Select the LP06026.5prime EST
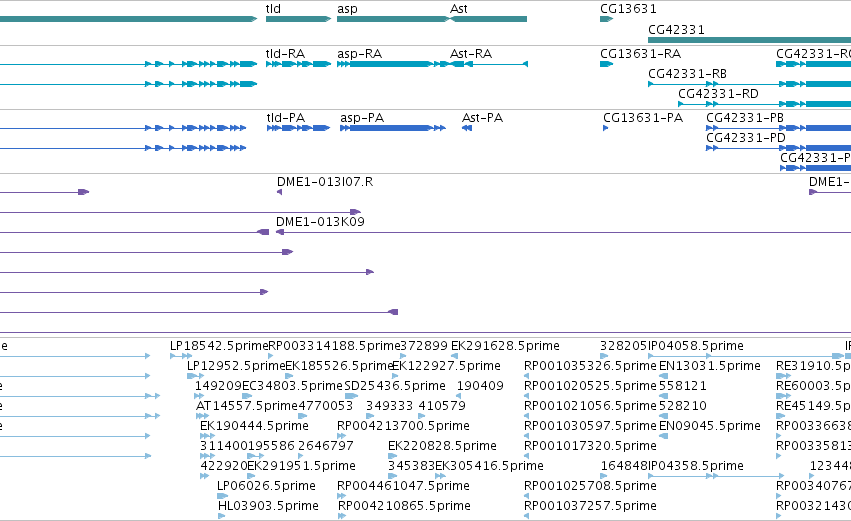This screenshot has height=521, width=851. point(223,496)
